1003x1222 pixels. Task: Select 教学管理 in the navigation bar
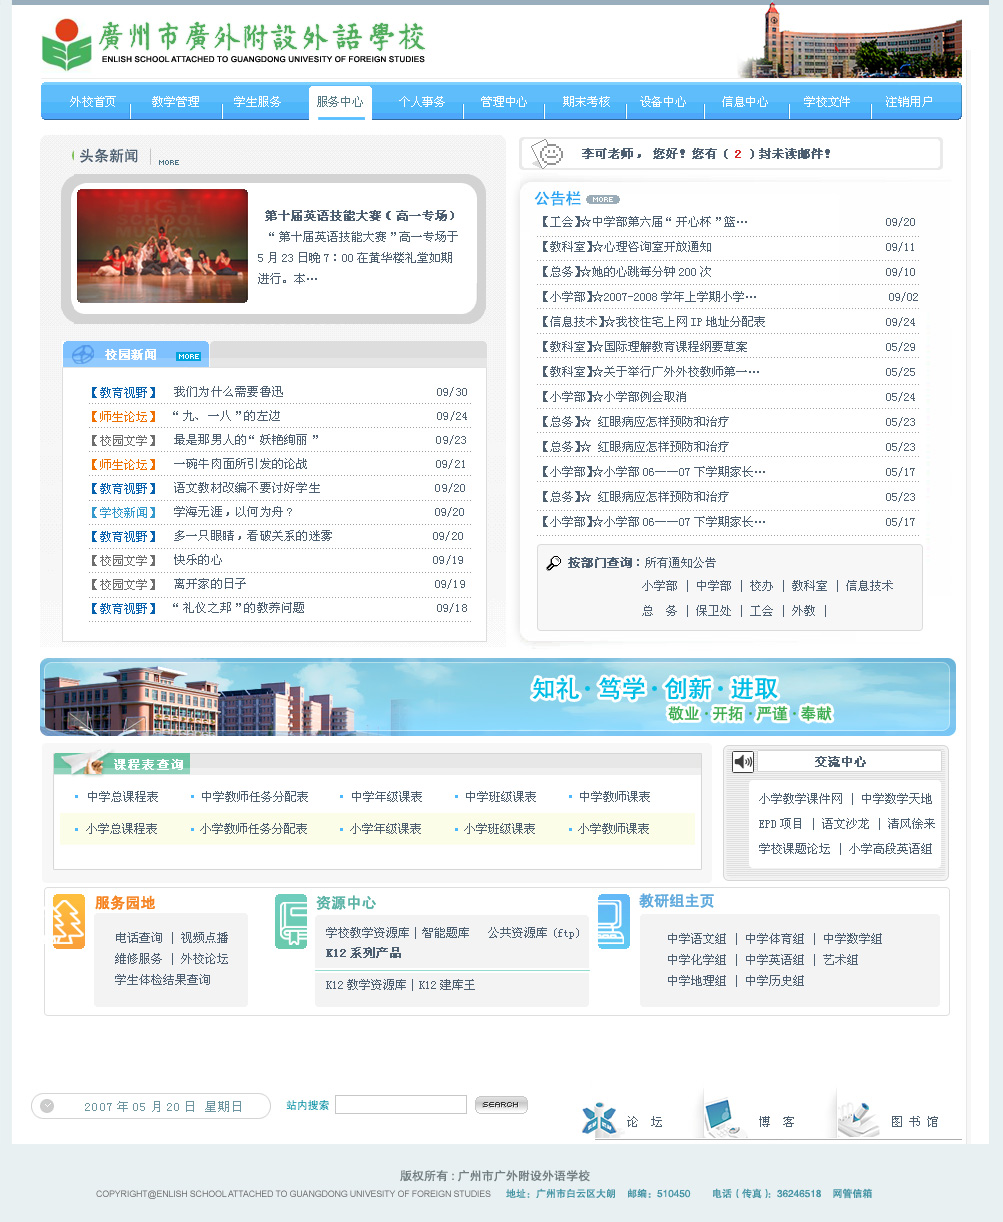[175, 102]
